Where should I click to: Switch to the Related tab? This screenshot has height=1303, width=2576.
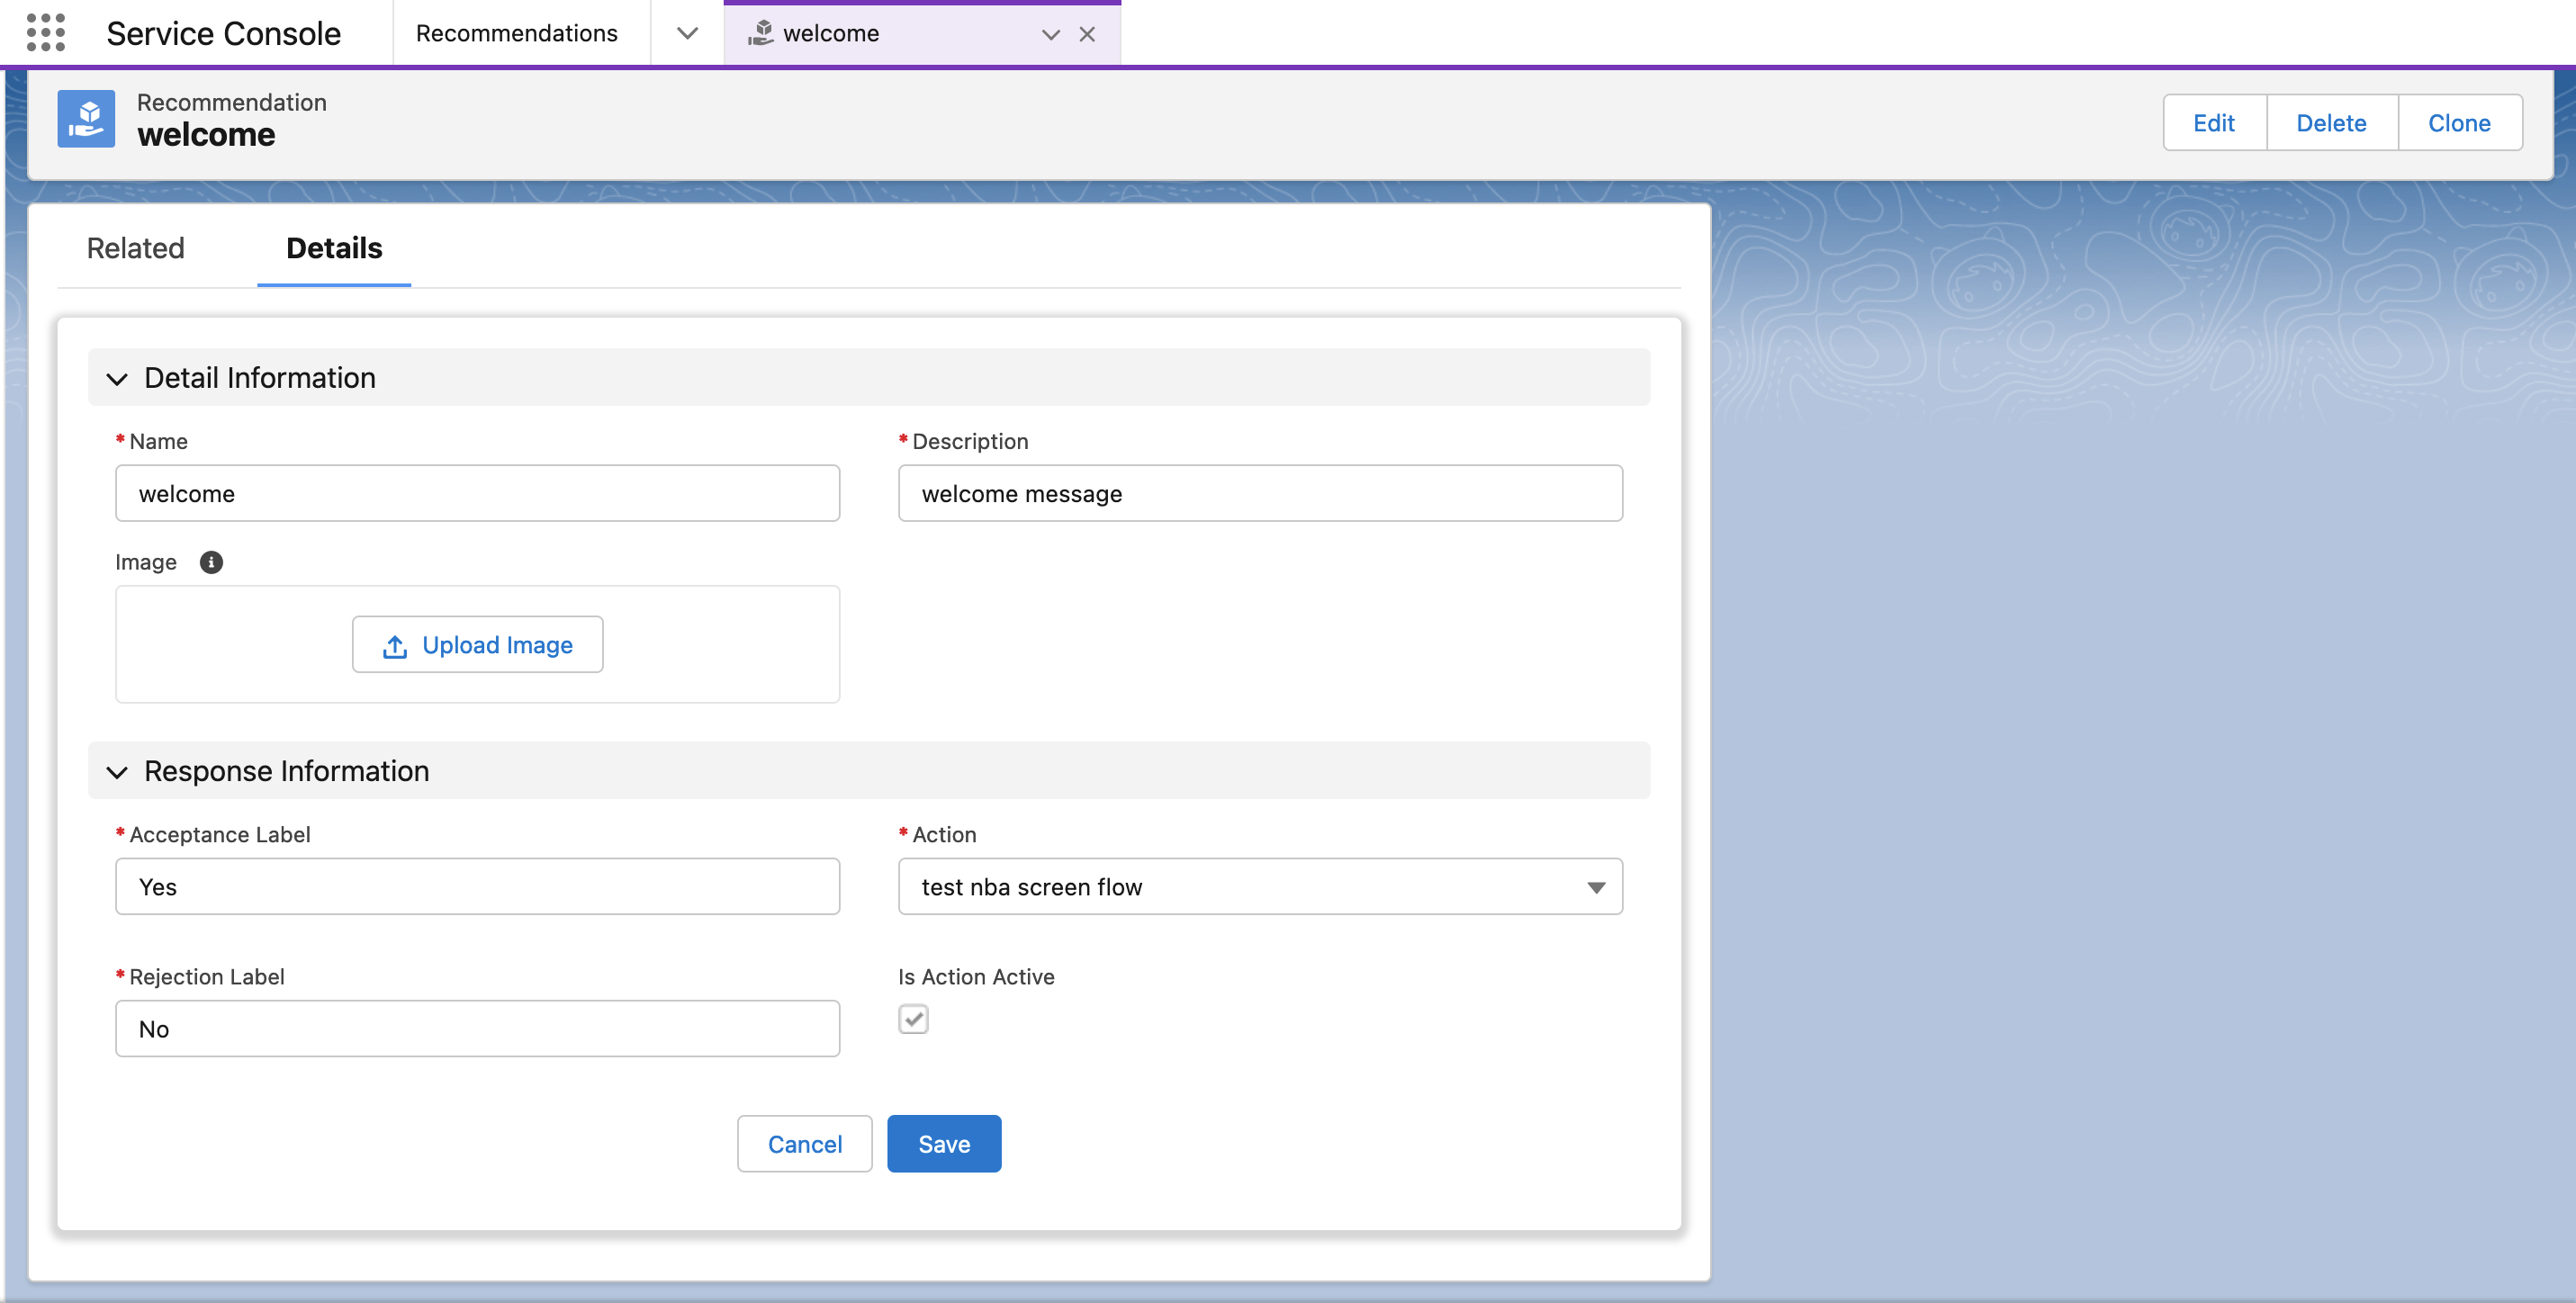136,248
